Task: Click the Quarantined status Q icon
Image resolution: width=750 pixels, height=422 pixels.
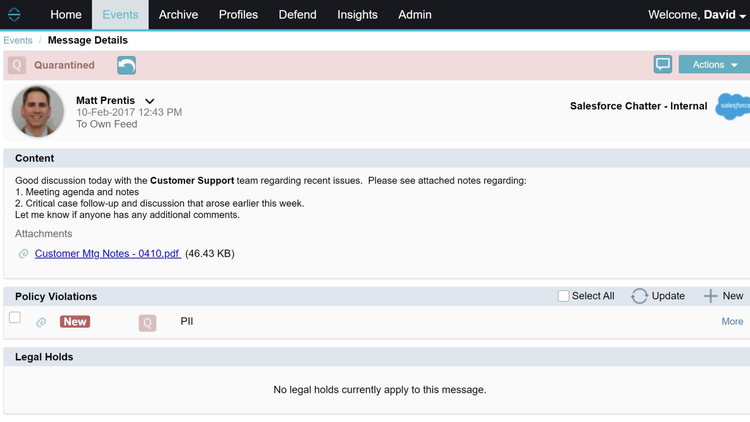Action: (x=16, y=65)
